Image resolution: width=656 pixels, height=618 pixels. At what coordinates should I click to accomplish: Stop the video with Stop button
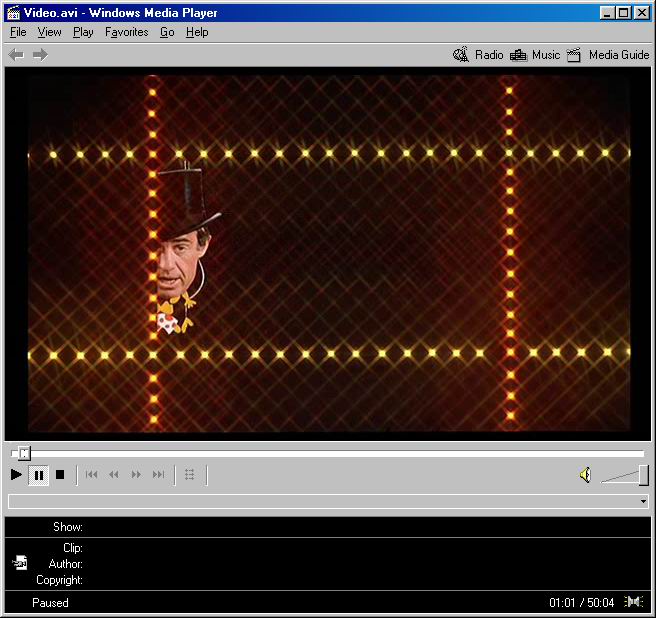(60, 475)
